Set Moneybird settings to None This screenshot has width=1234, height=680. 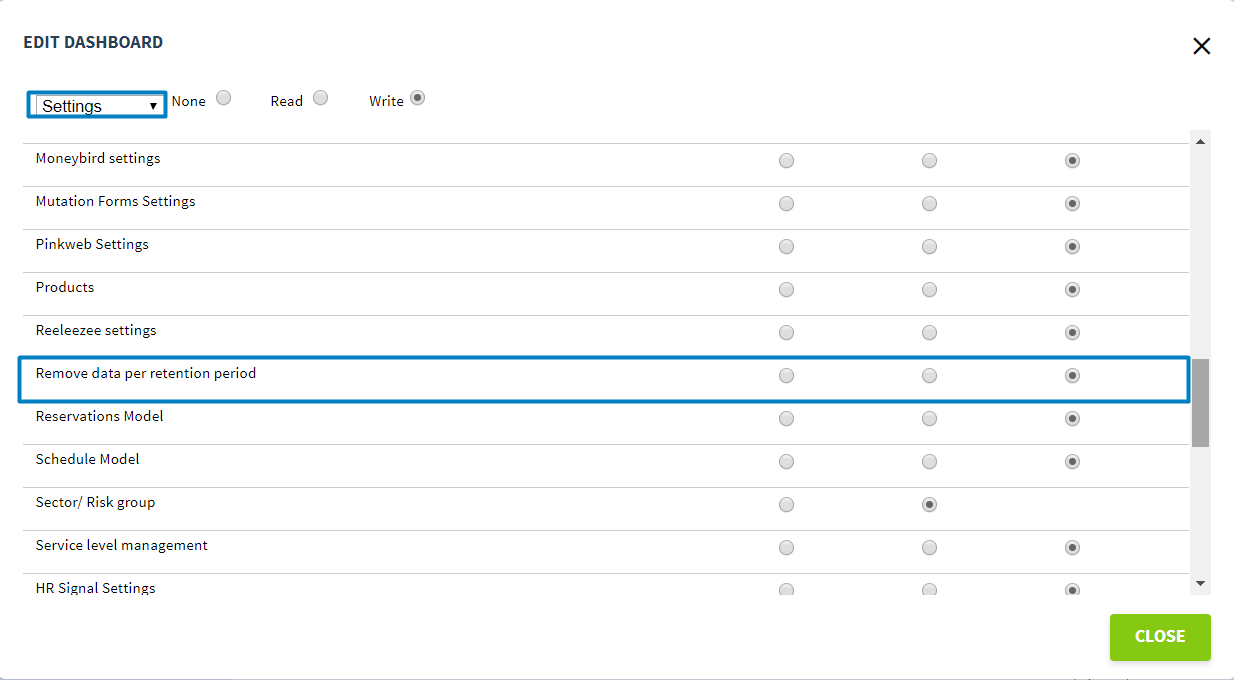[x=786, y=160]
